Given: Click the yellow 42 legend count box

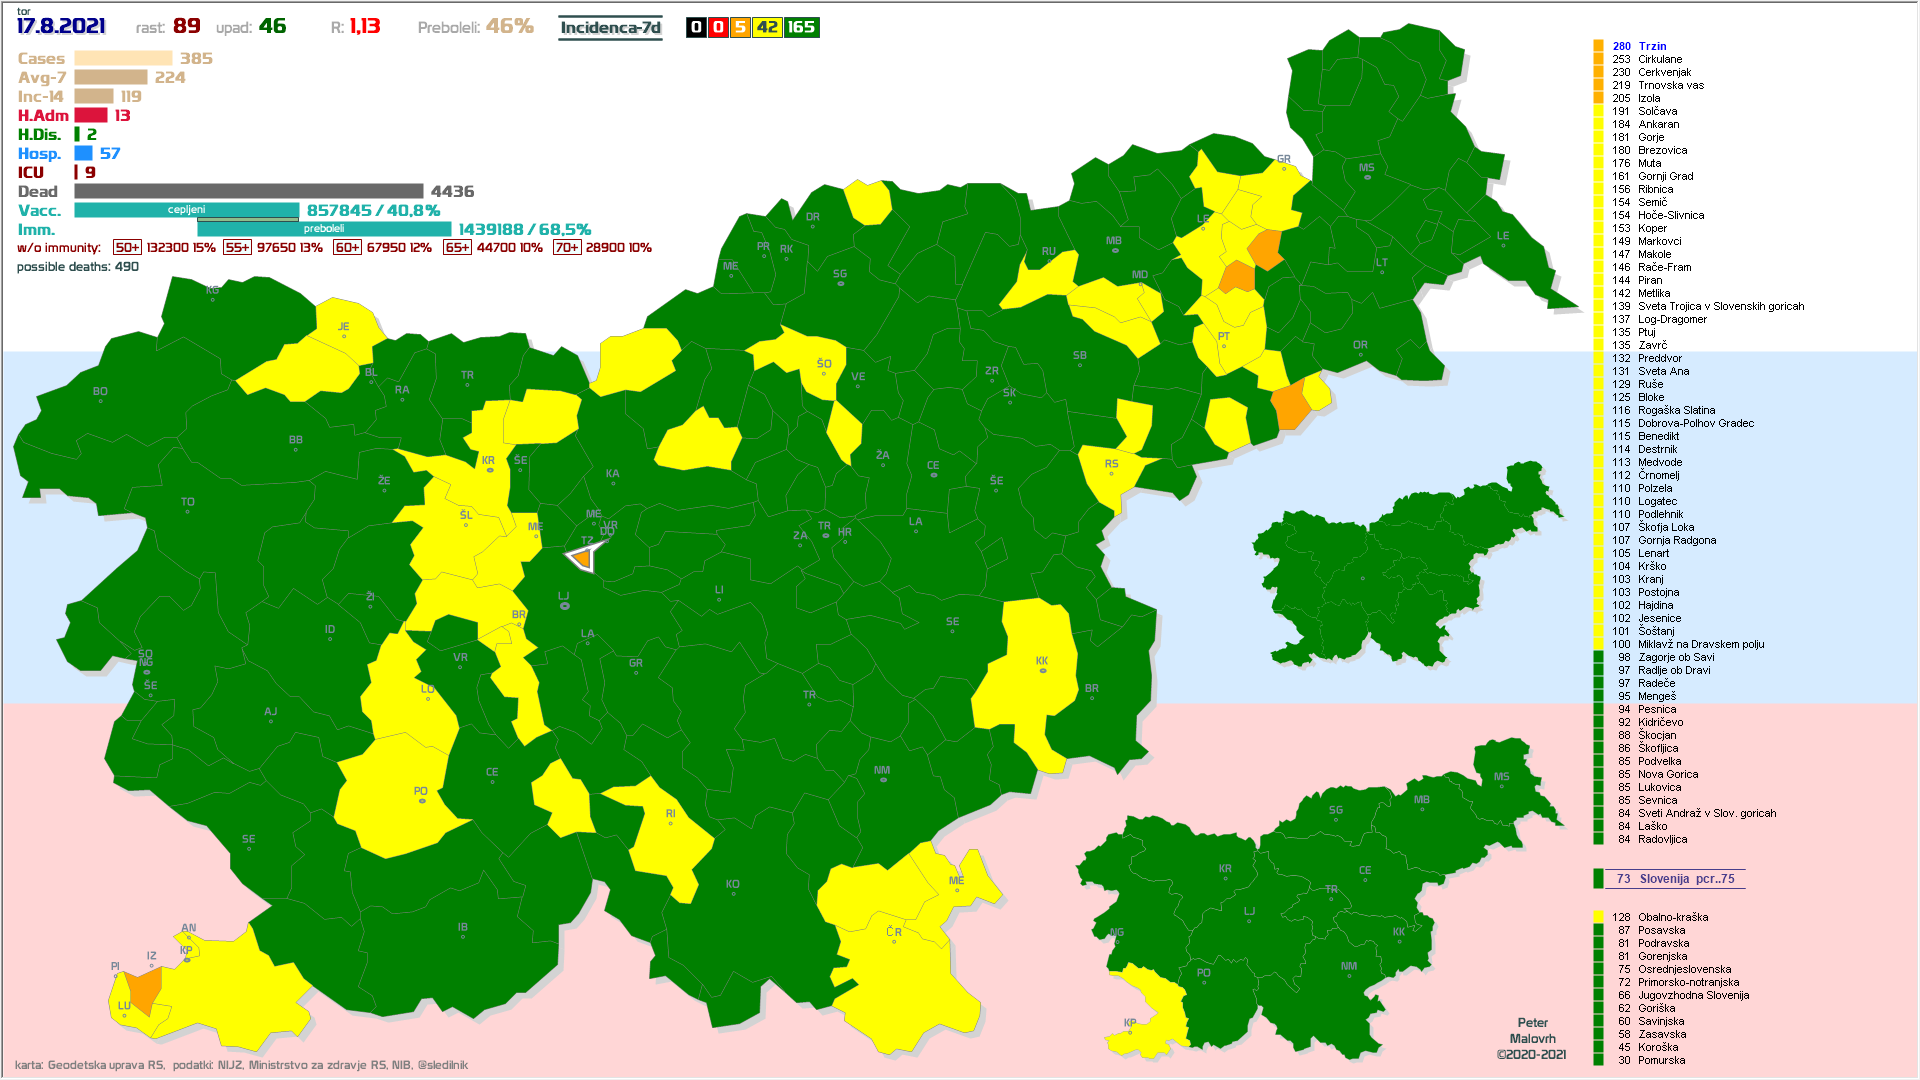Looking at the screenshot, I should pyautogui.click(x=767, y=27).
